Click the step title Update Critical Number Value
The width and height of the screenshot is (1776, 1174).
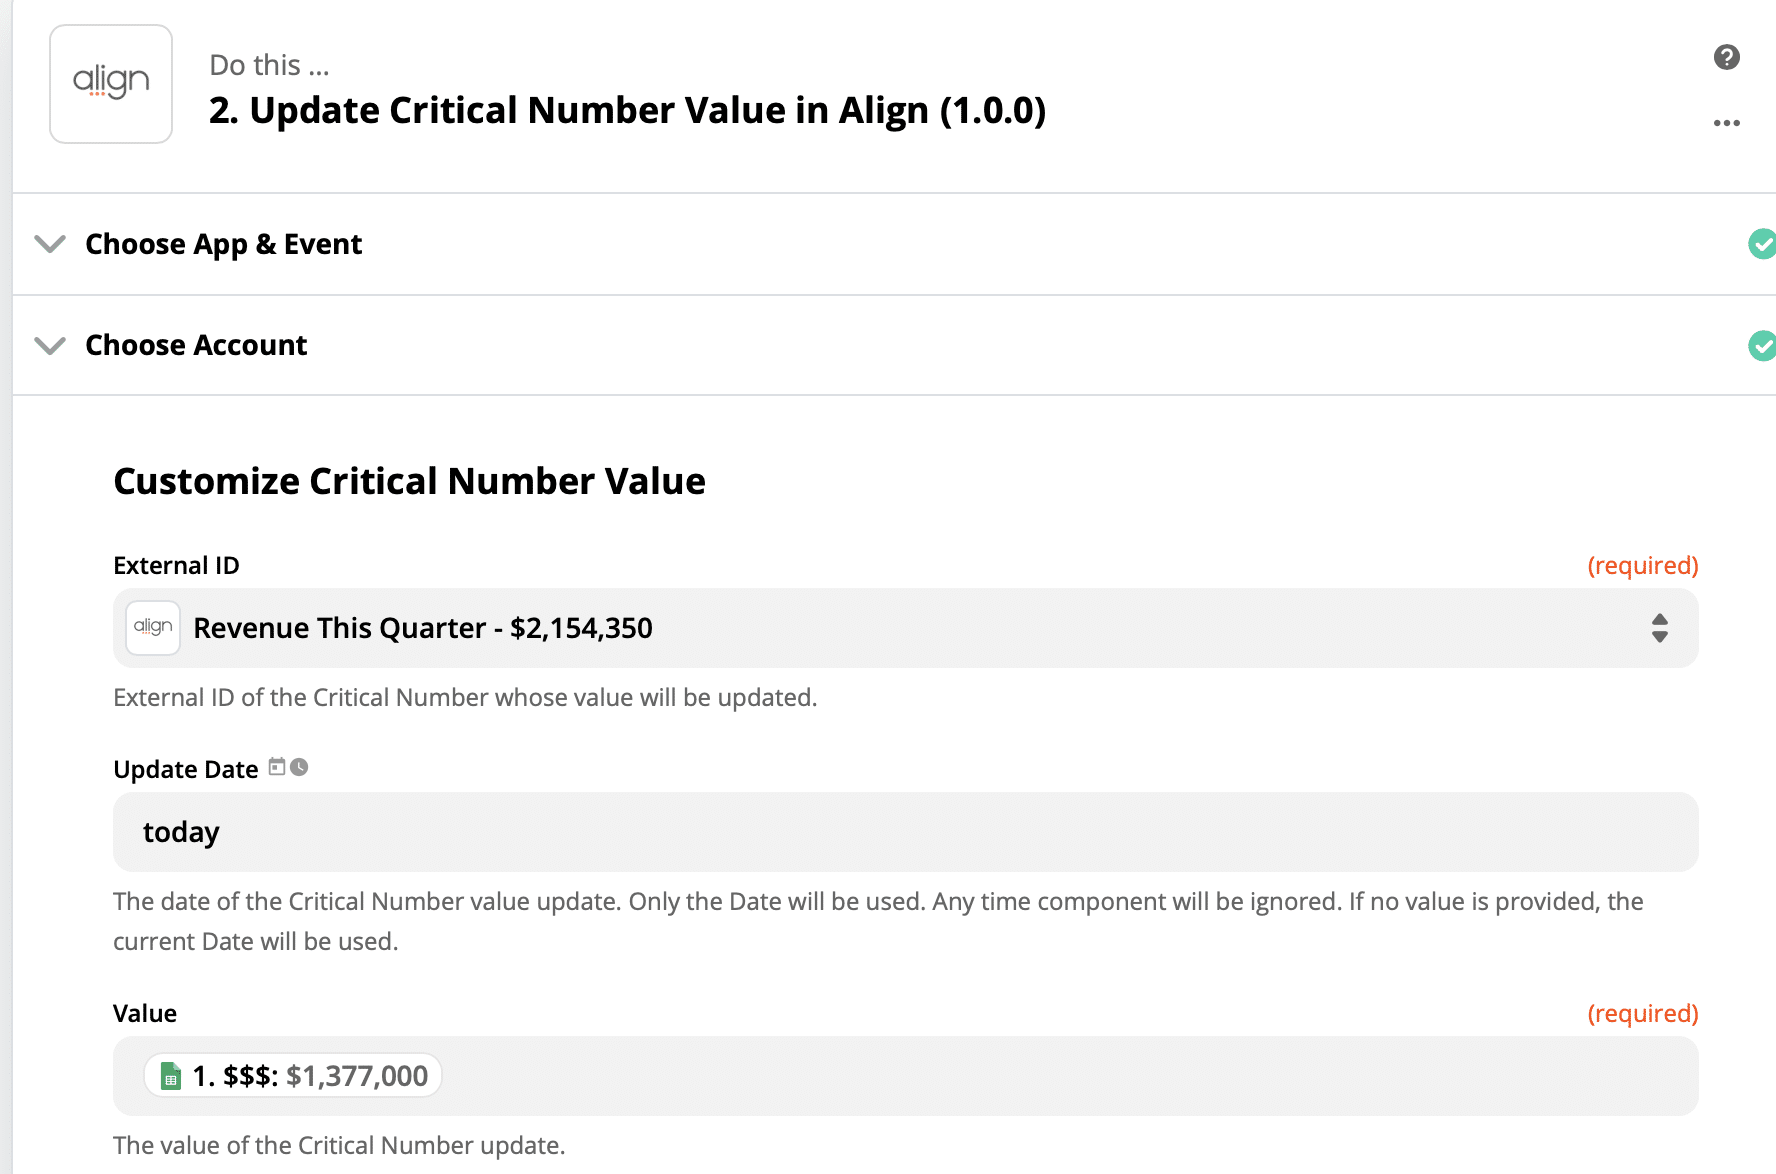click(x=627, y=110)
